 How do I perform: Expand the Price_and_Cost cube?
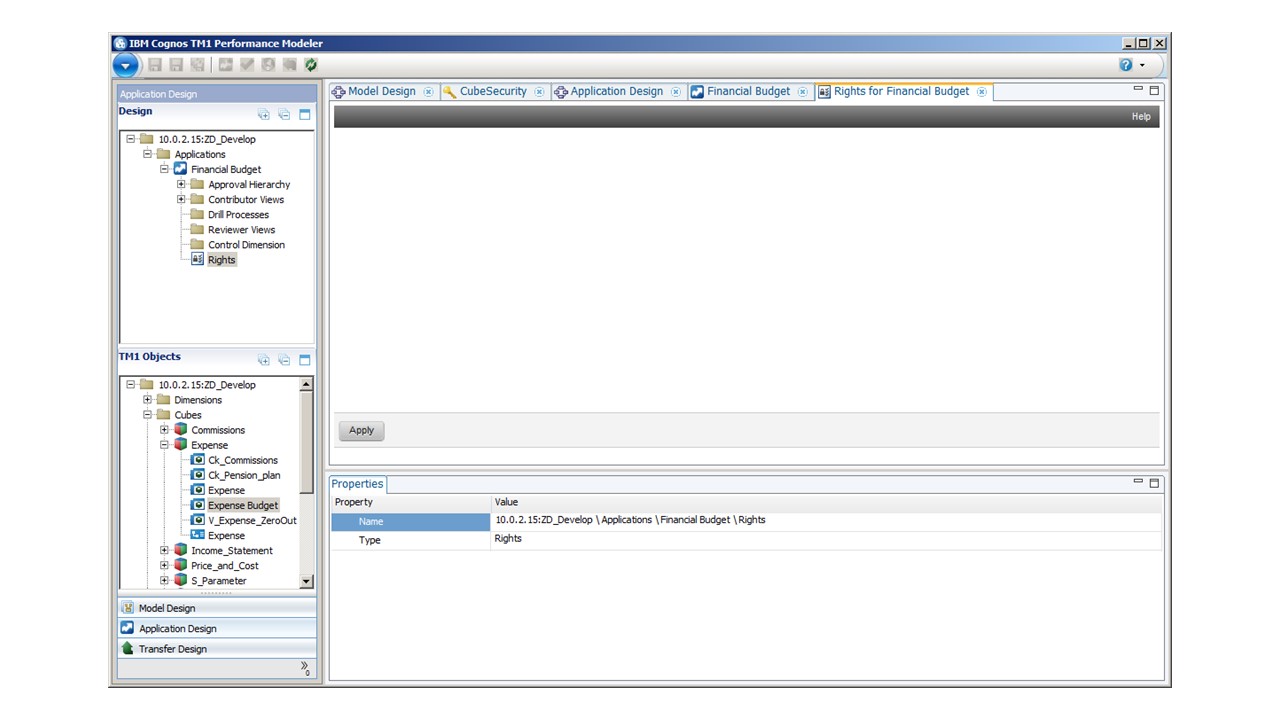coord(165,565)
